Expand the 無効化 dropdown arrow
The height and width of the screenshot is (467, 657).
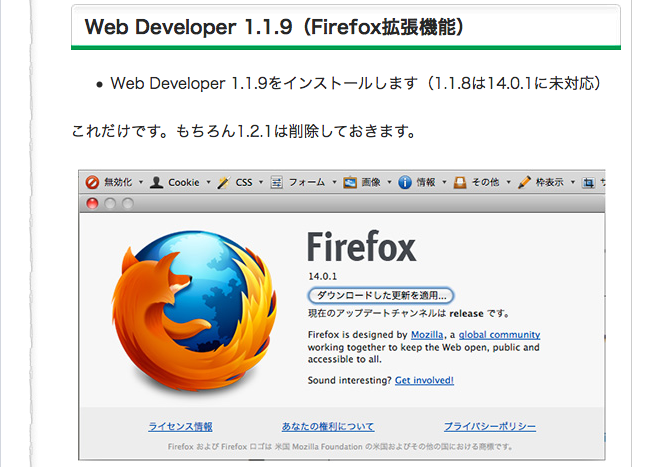pyautogui.click(x=141, y=182)
